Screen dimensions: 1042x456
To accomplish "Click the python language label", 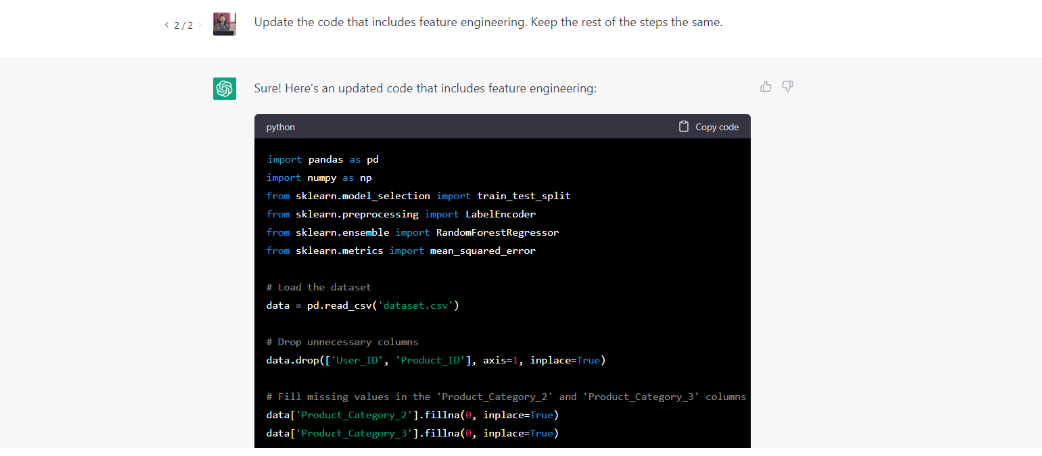I will pos(280,127).
